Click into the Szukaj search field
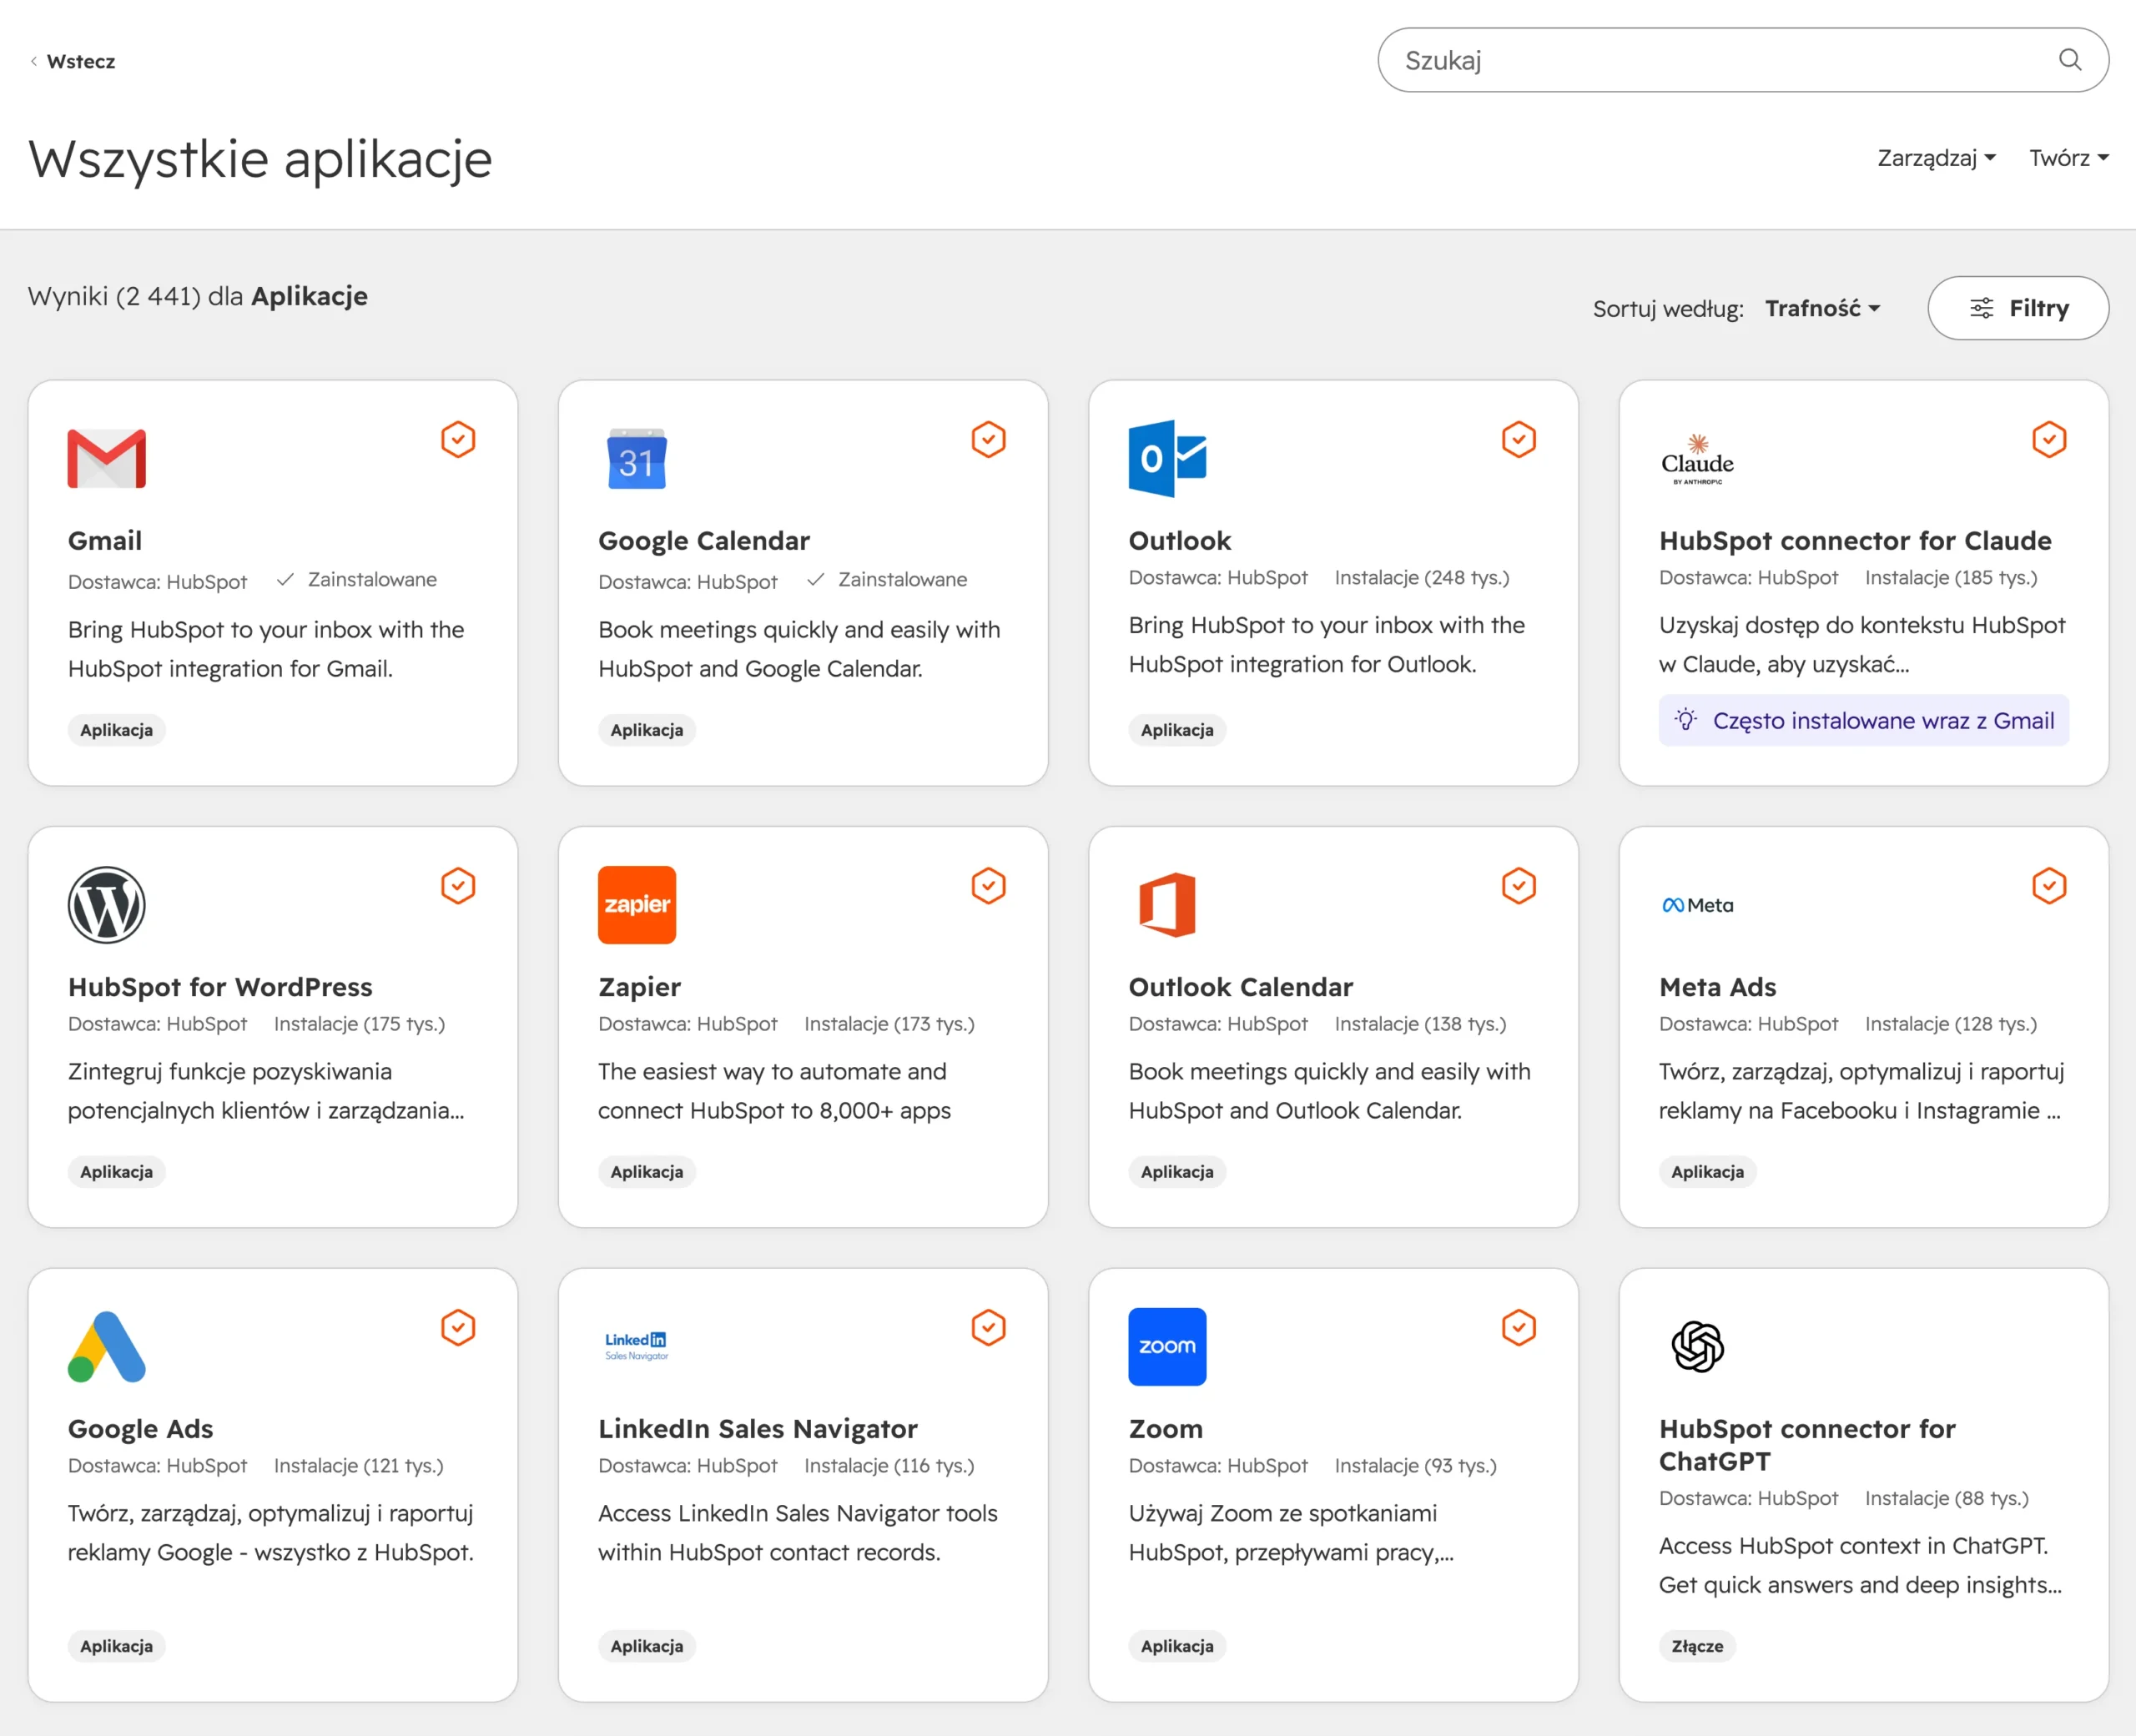This screenshot has width=2136, height=1736. coord(1743,60)
